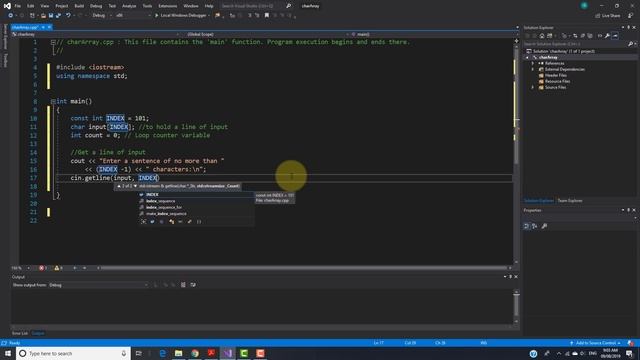Click the bookmark toolbar icon
Screen dimensions: 640x360
[x=267, y=16]
